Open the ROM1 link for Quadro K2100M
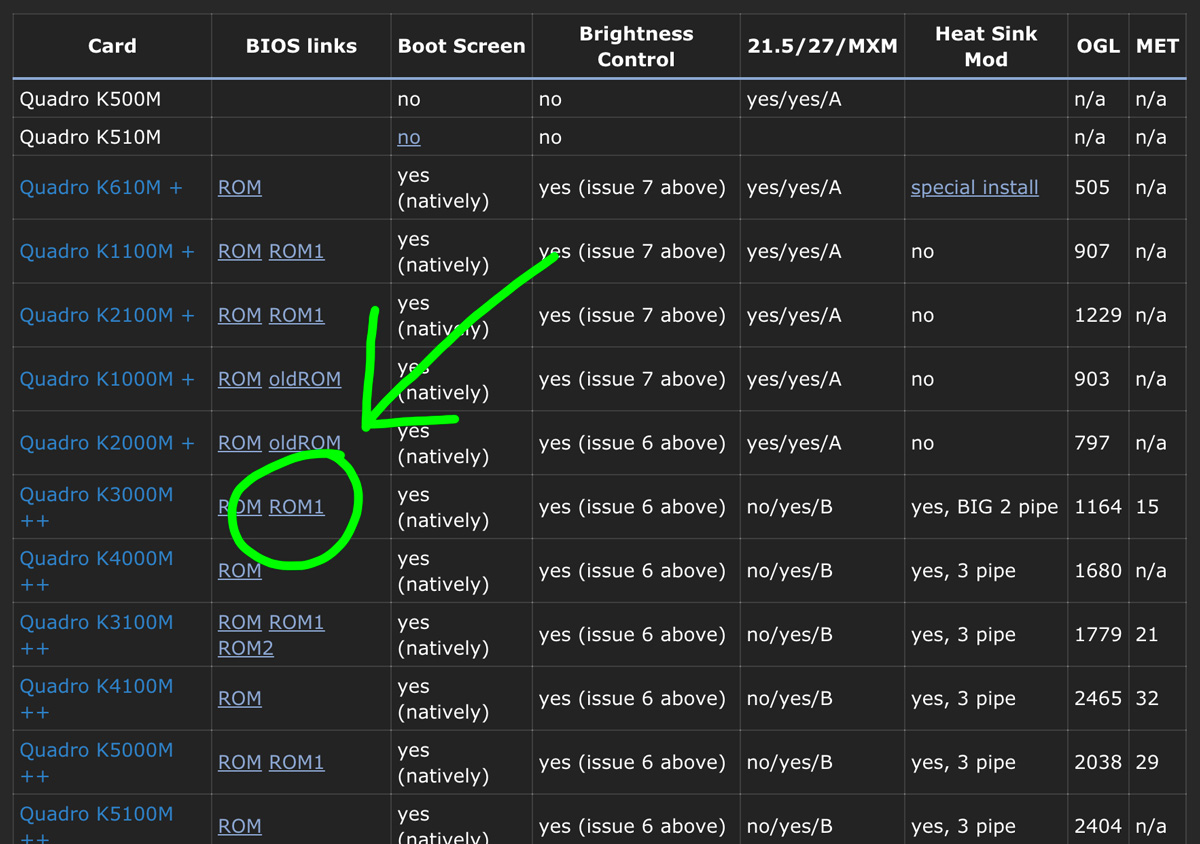1200x844 pixels. coord(297,315)
